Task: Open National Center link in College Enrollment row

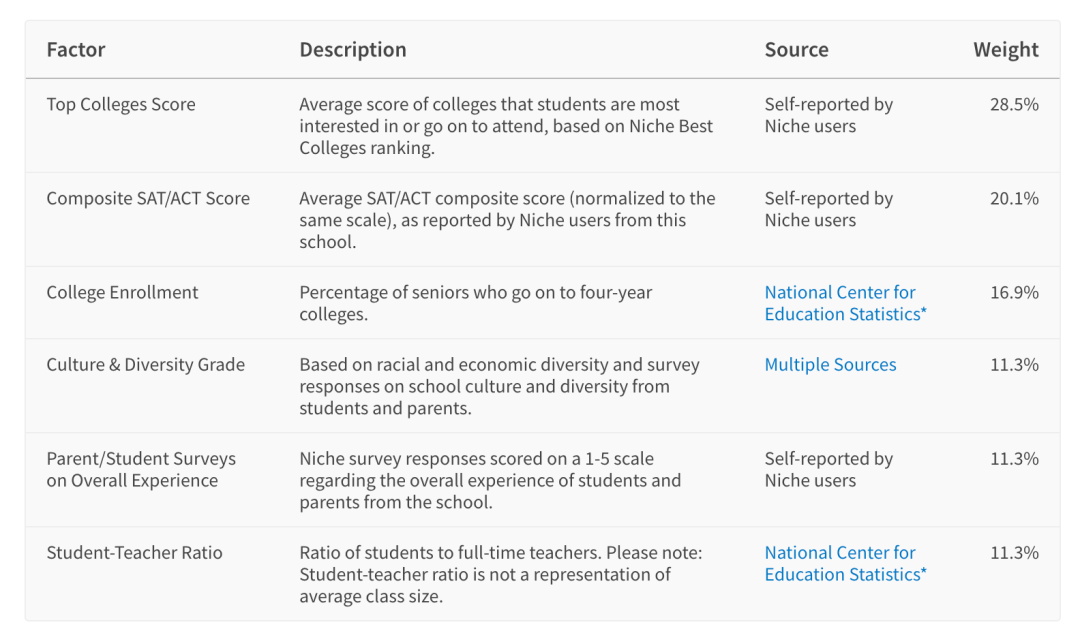Action: coord(840,303)
